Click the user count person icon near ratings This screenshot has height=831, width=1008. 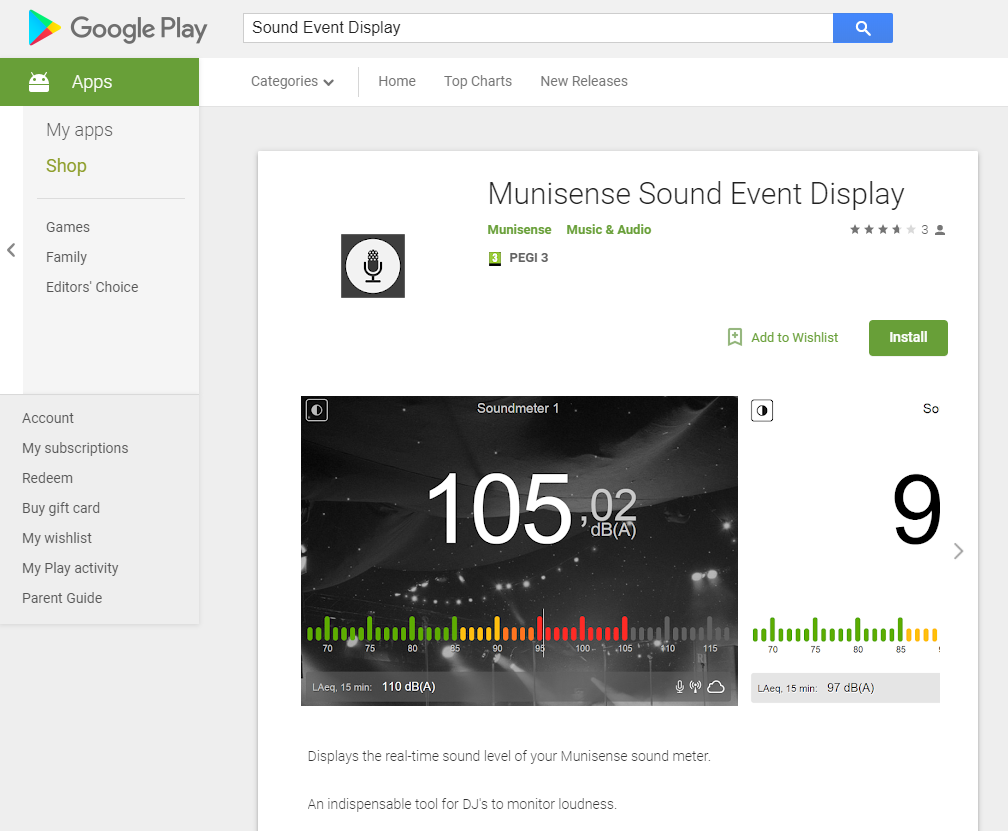[x=938, y=229]
